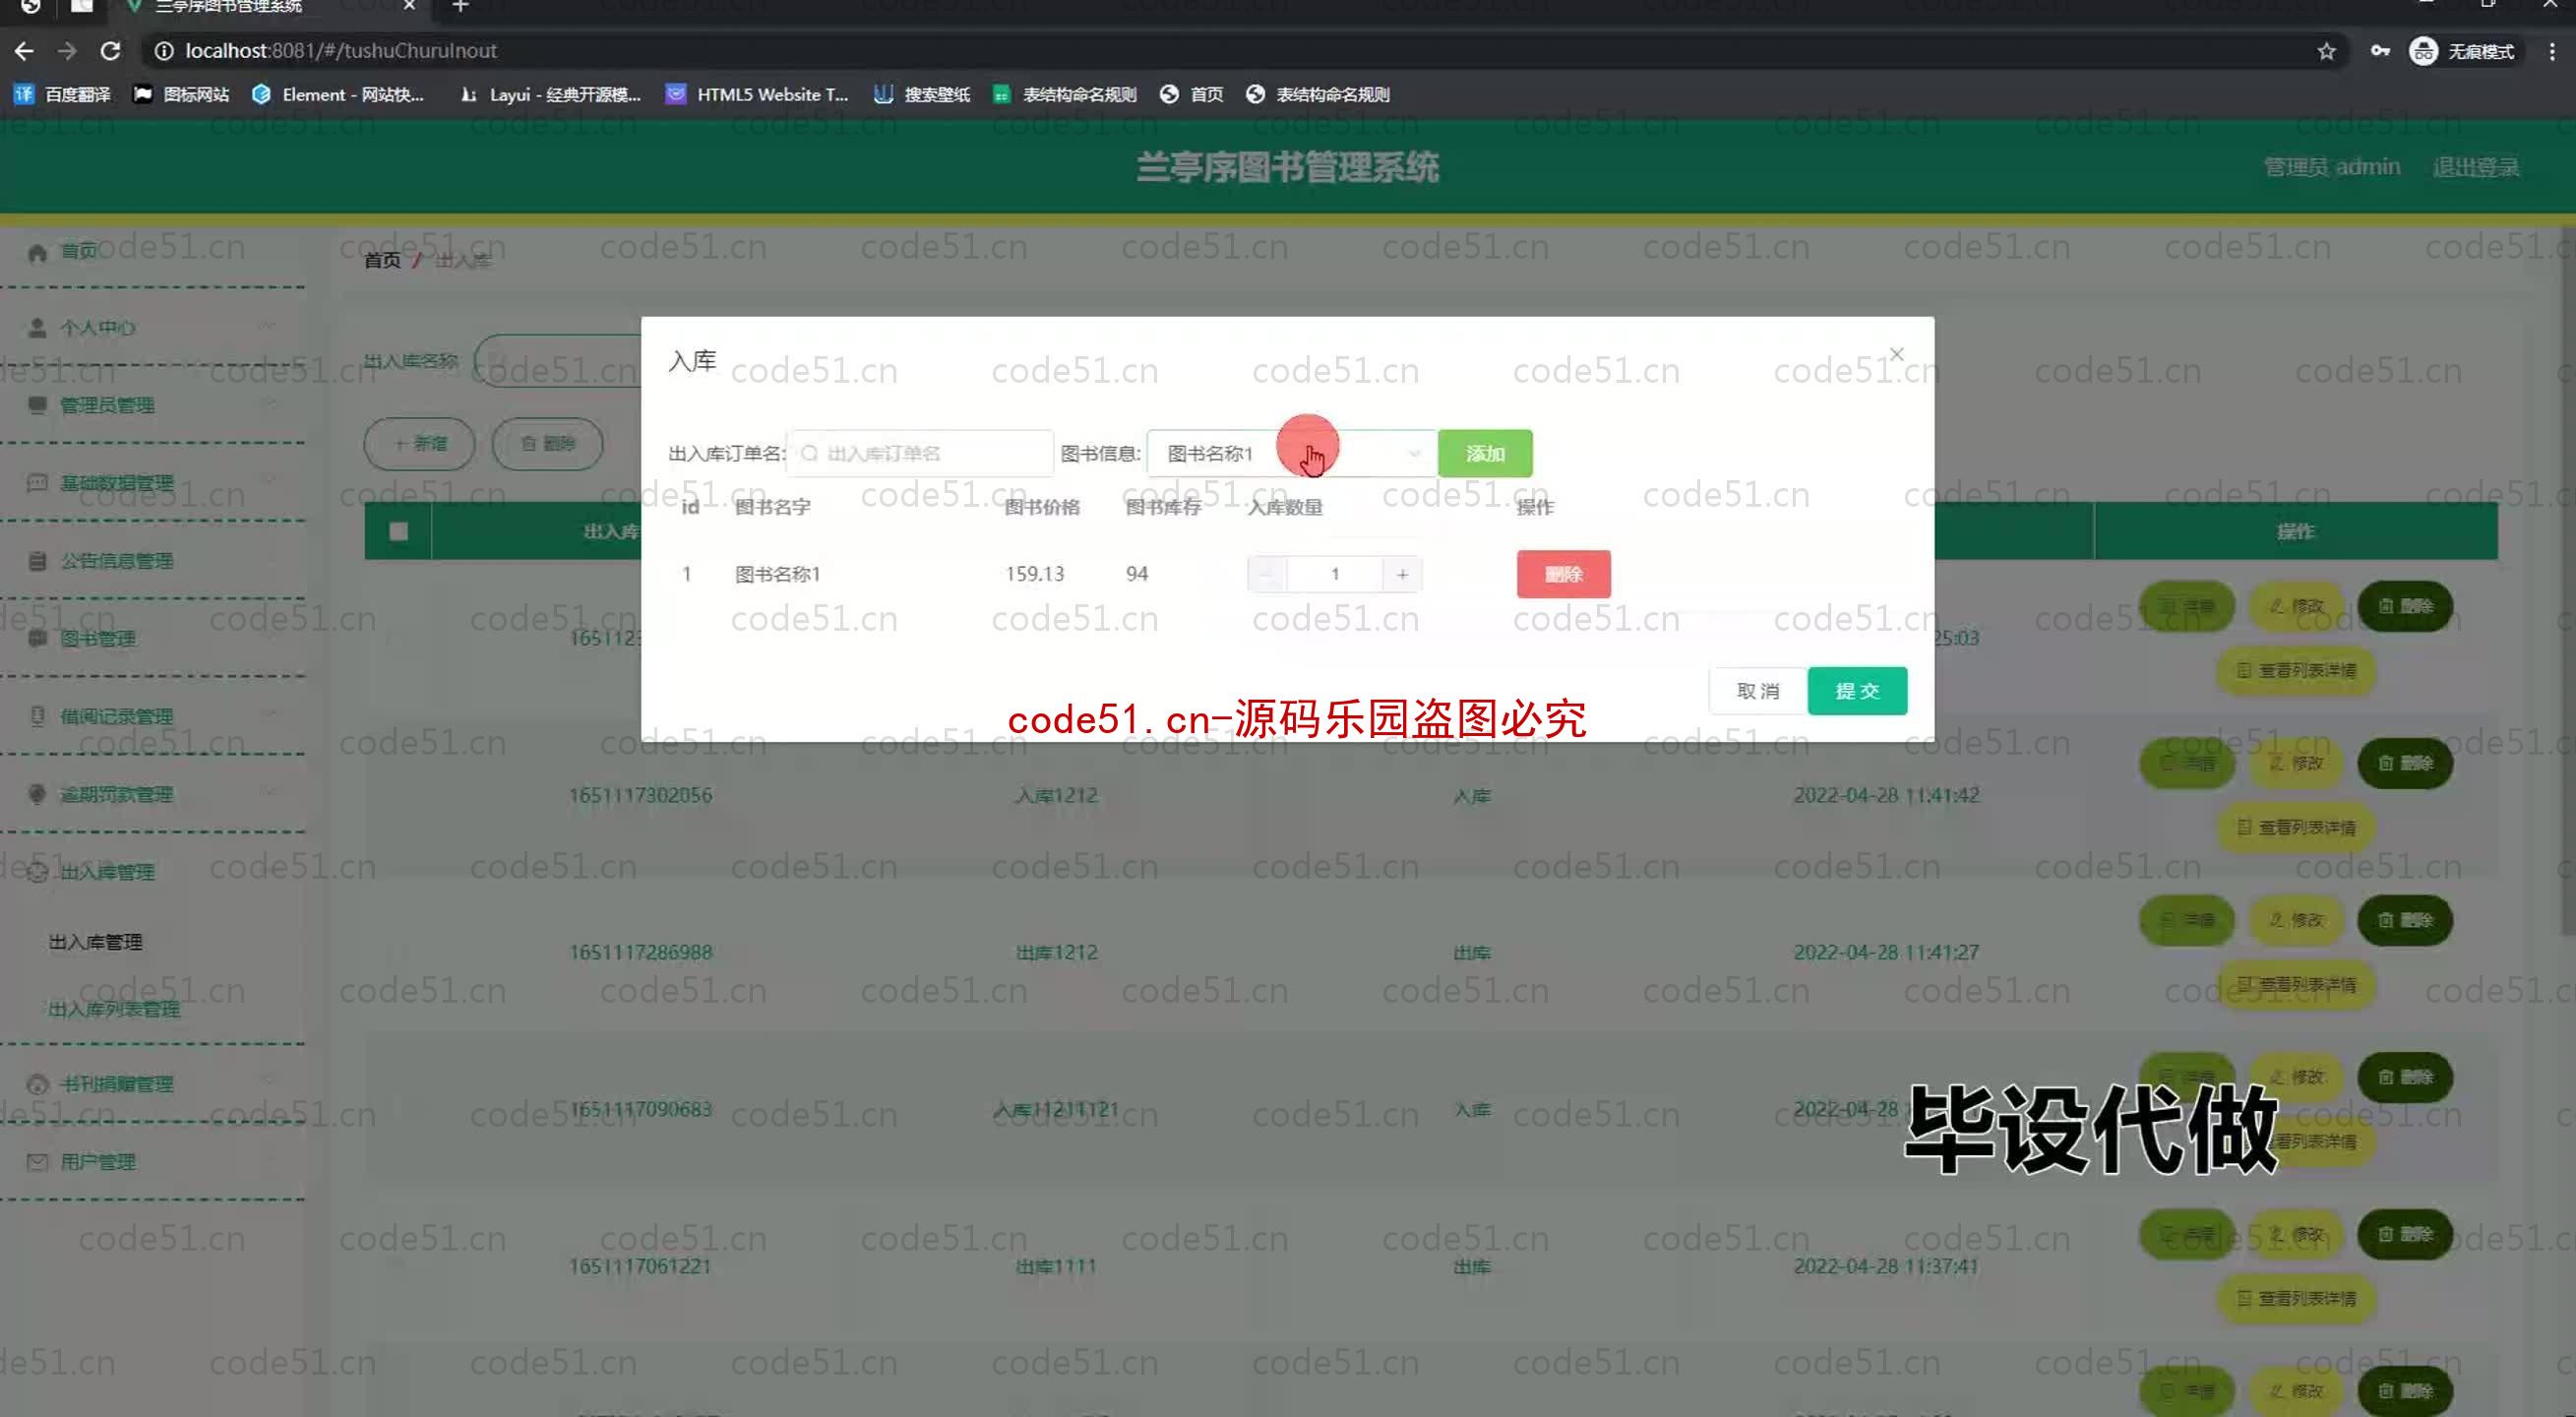2576x1417 pixels.
Task: Click cell text 入库1212
Action: (x=1056, y=795)
